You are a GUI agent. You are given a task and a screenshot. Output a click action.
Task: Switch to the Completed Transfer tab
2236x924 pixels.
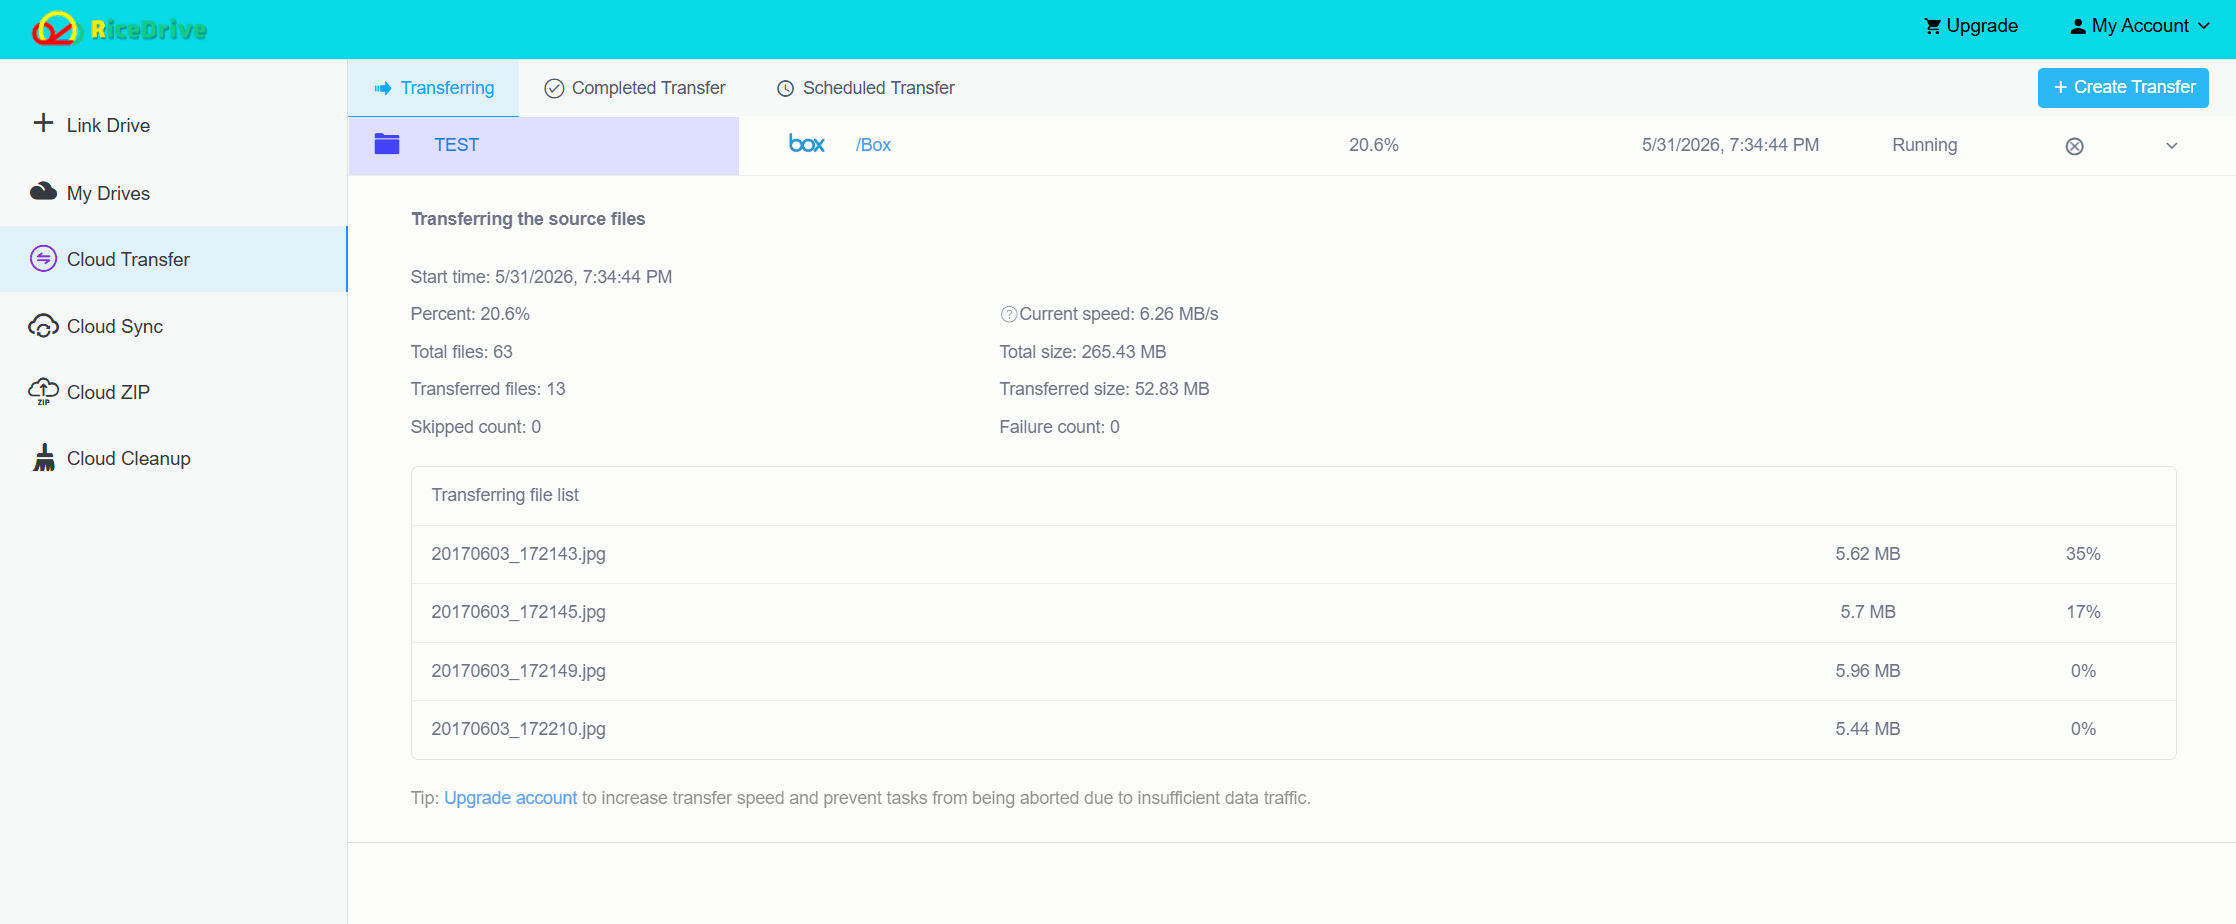(635, 88)
